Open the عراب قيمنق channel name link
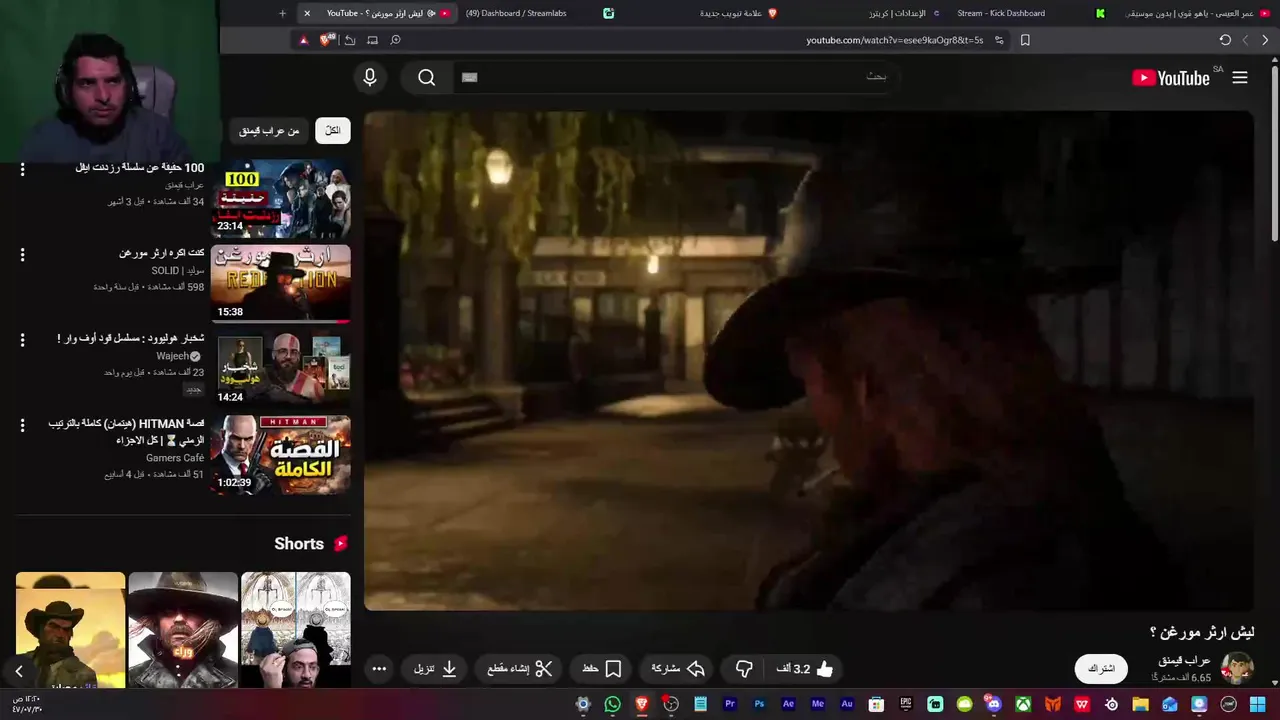 (1184, 661)
